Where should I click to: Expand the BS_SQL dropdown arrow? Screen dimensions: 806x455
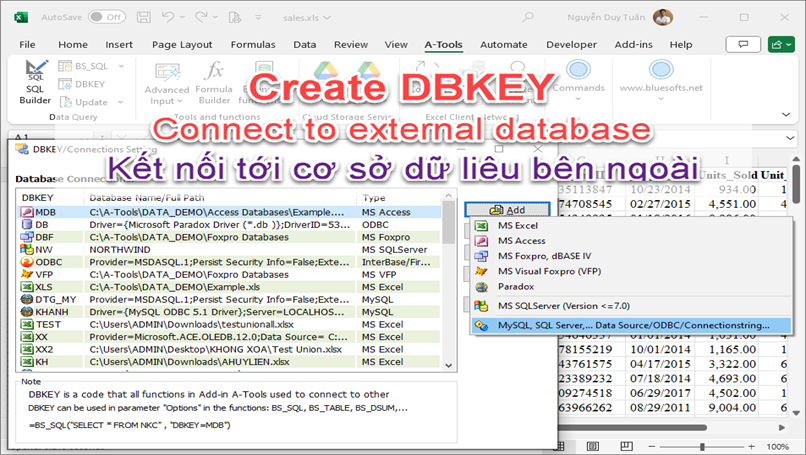(121, 66)
